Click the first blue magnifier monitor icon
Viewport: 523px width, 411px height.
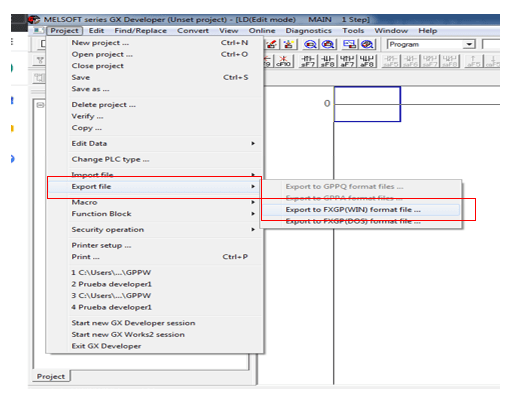pos(310,44)
